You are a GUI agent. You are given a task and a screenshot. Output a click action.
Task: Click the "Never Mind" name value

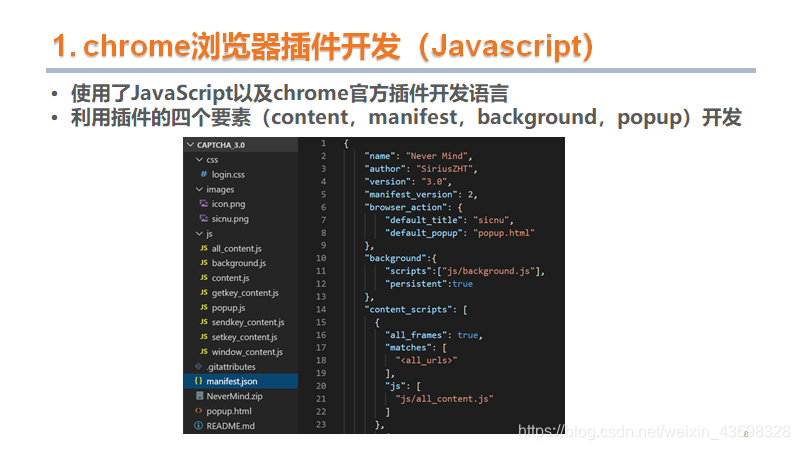point(437,156)
